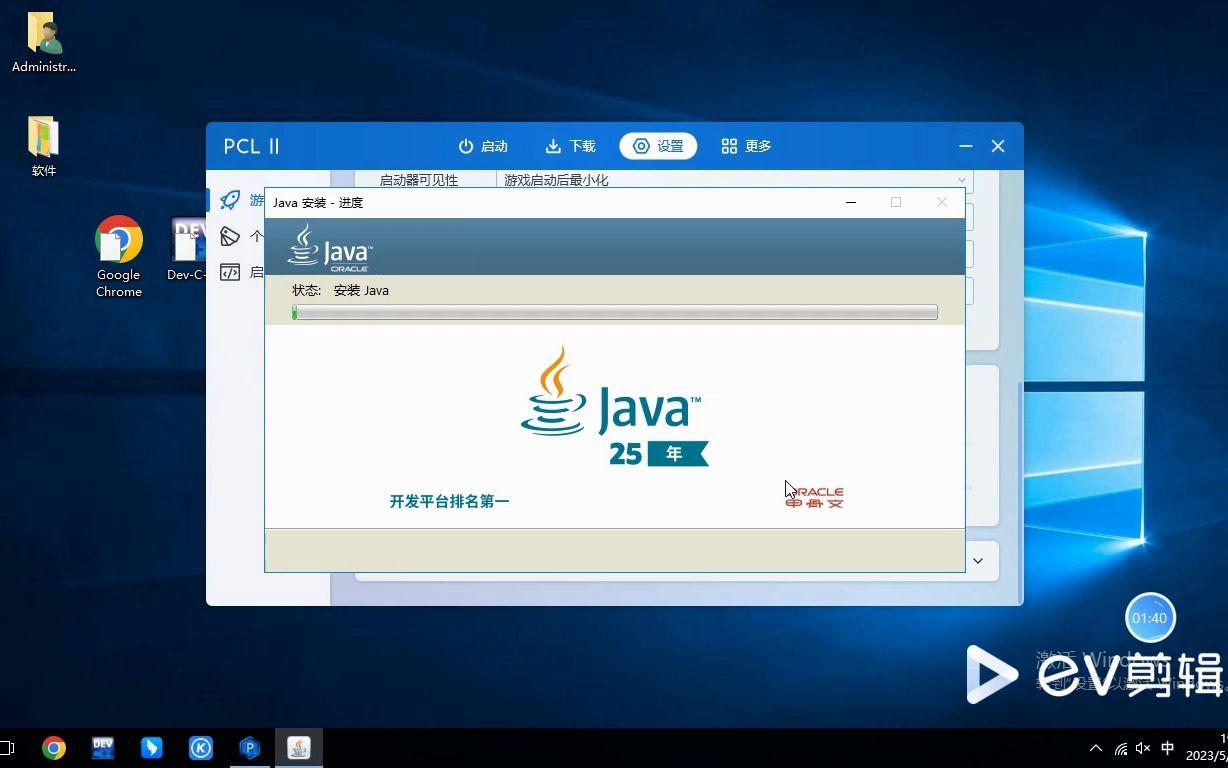
Task: Click the Java installer taskbar icon
Action: coord(299,748)
